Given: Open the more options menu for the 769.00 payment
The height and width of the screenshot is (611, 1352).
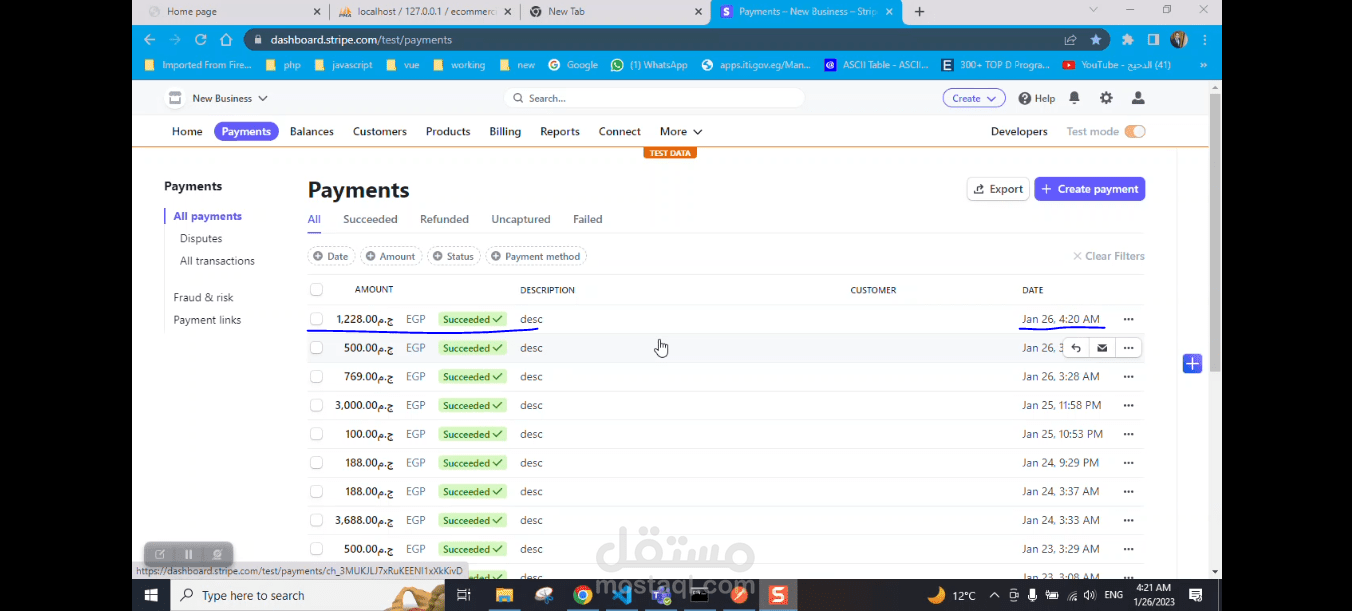Looking at the screenshot, I should tap(1128, 377).
